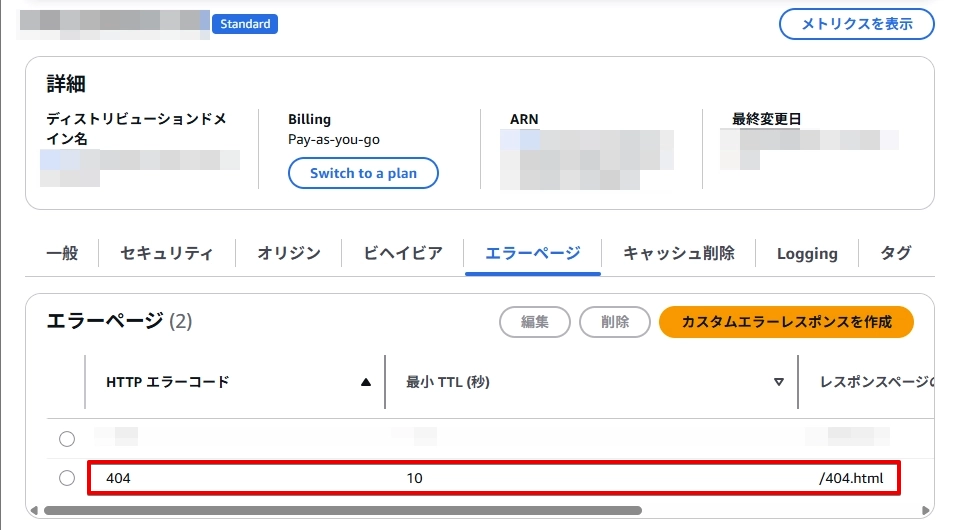
Task: Click the horizontal scrollbar thumb of the table
Action: [343, 510]
